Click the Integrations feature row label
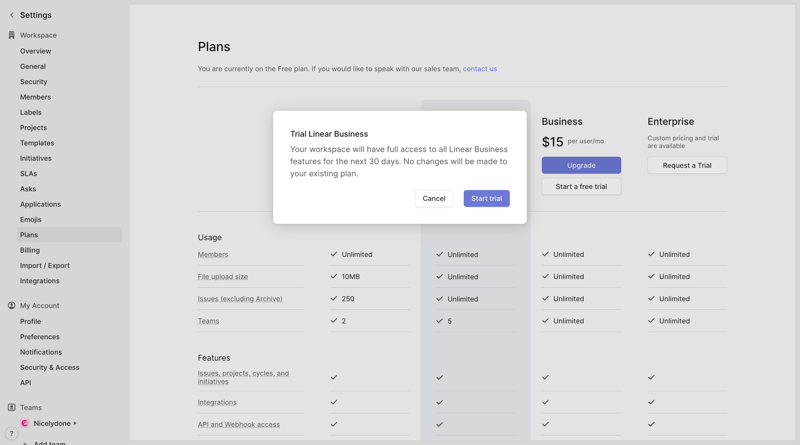This screenshot has width=800, height=445. tap(217, 402)
